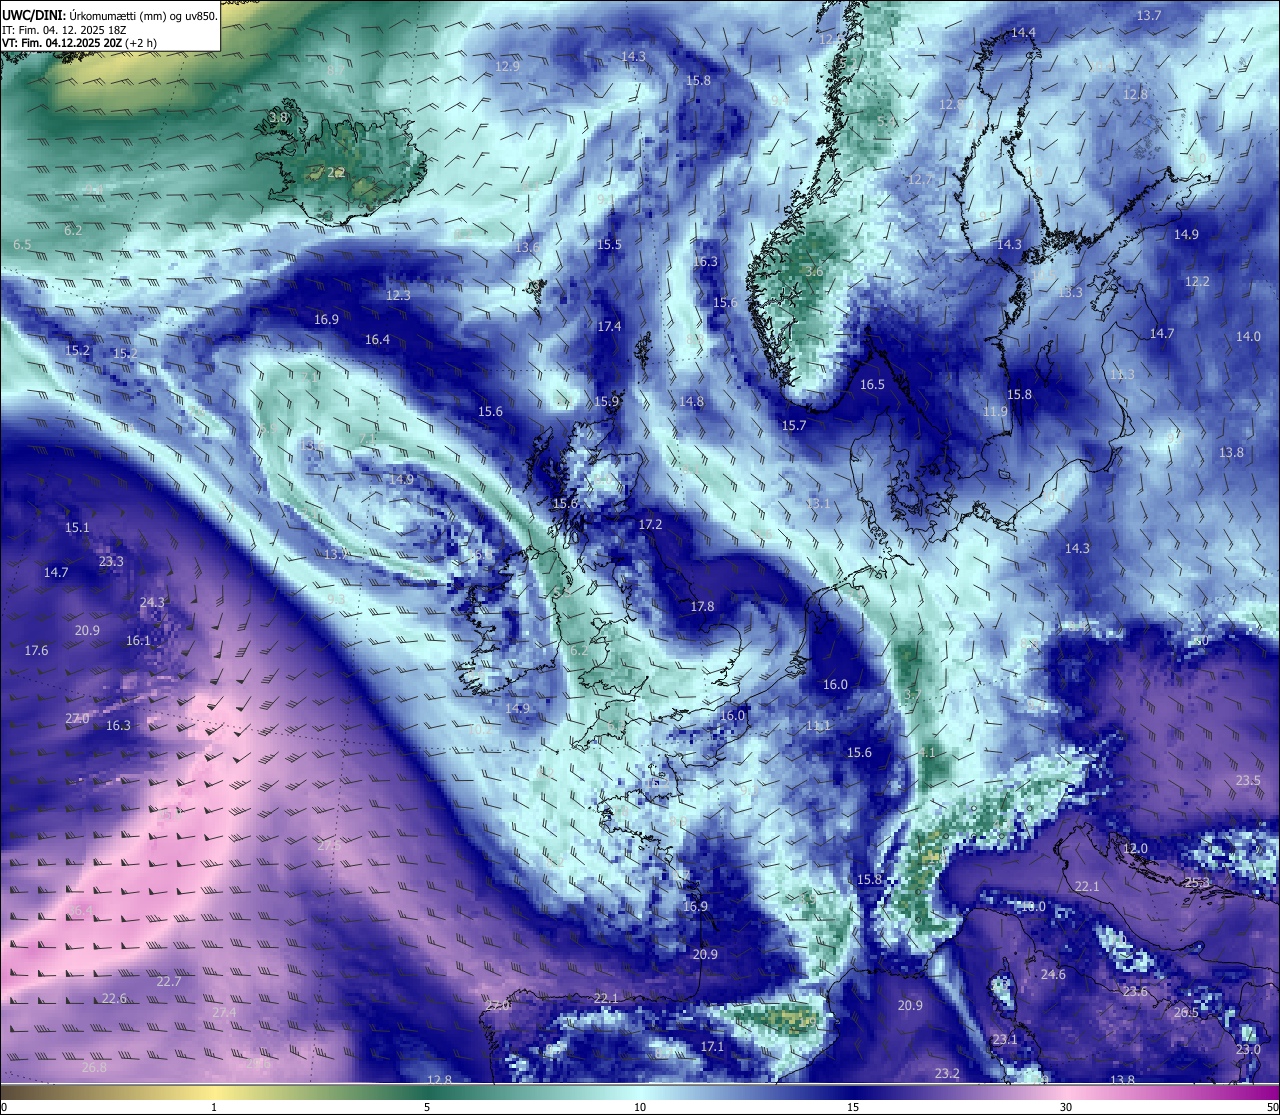Viewport: 1280px width, 1115px height.
Task: Click the 'UWC/DINI: Úrkomumætti (mm) og uv850.' title line
Action: coord(110,15)
